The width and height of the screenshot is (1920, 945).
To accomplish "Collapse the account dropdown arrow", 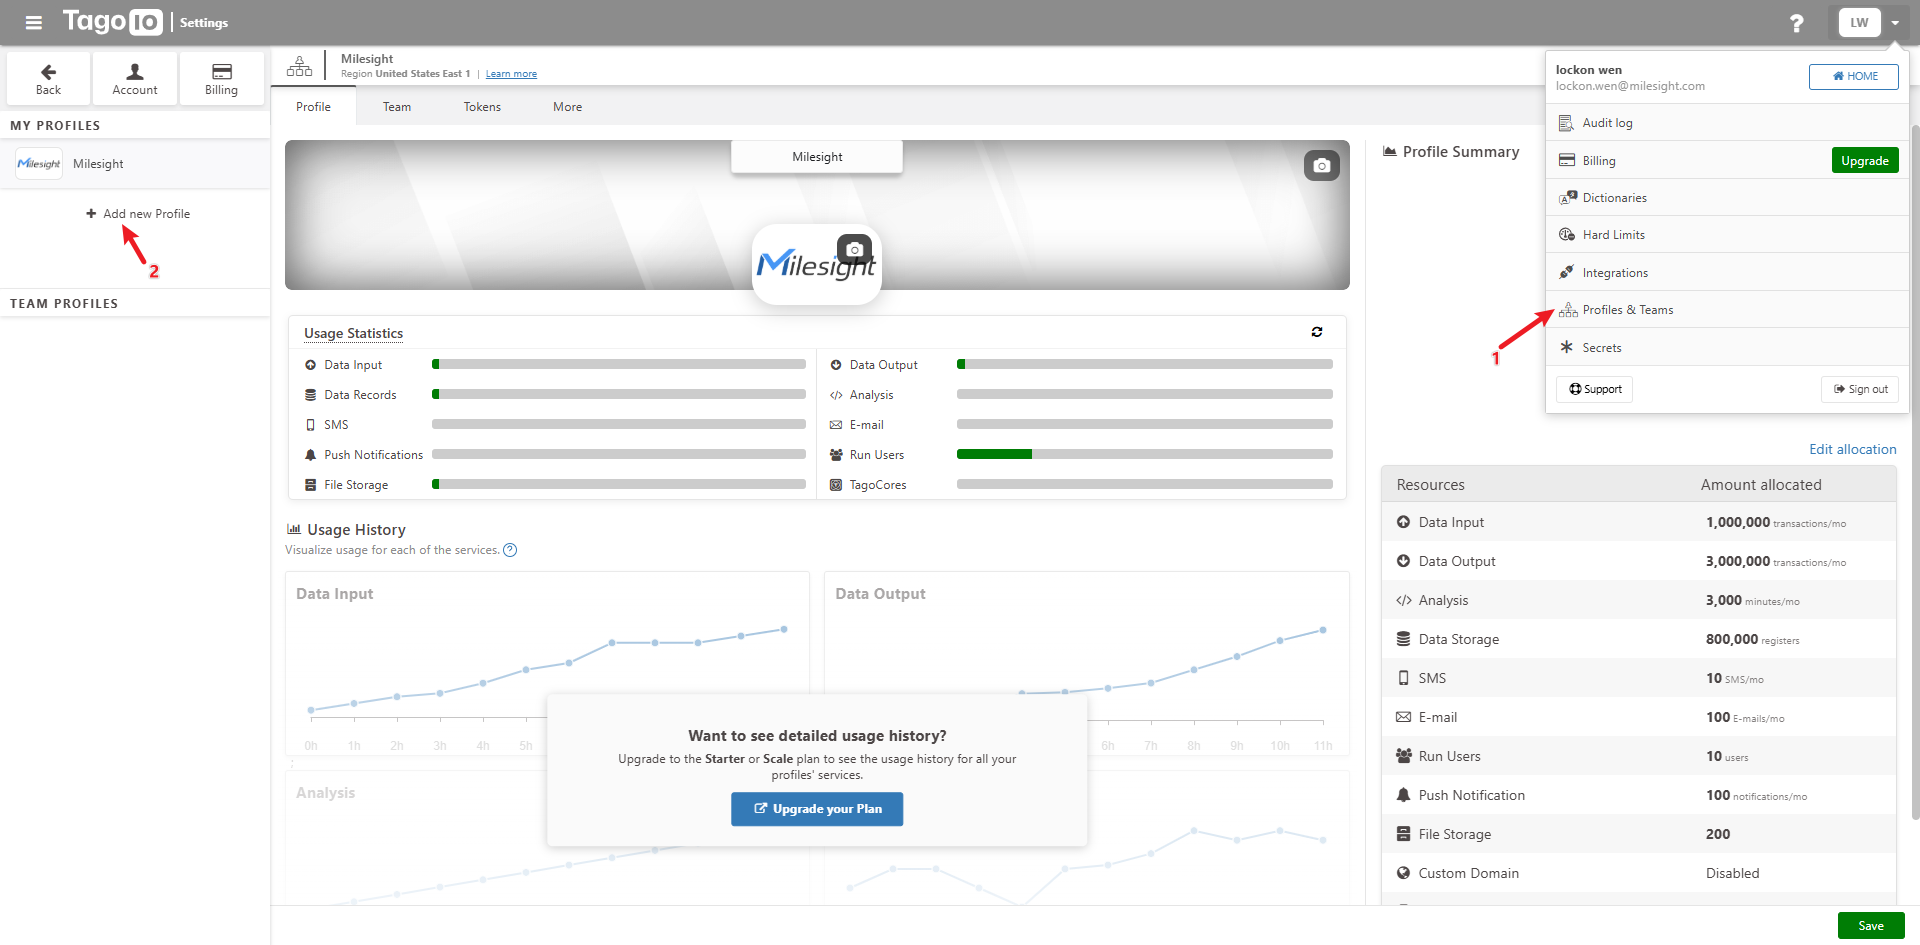I will [1895, 23].
